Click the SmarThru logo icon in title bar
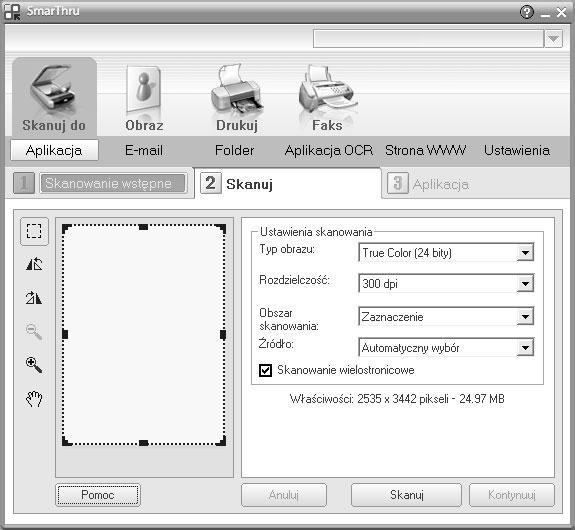 12,12
